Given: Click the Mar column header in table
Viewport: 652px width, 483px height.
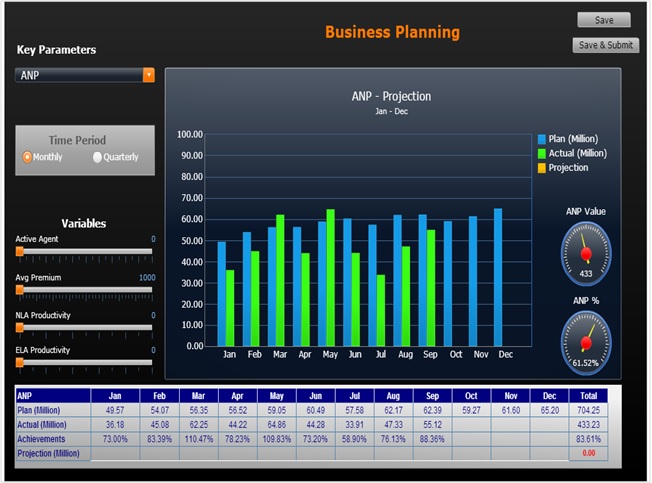Looking at the screenshot, I should (x=198, y=395).
